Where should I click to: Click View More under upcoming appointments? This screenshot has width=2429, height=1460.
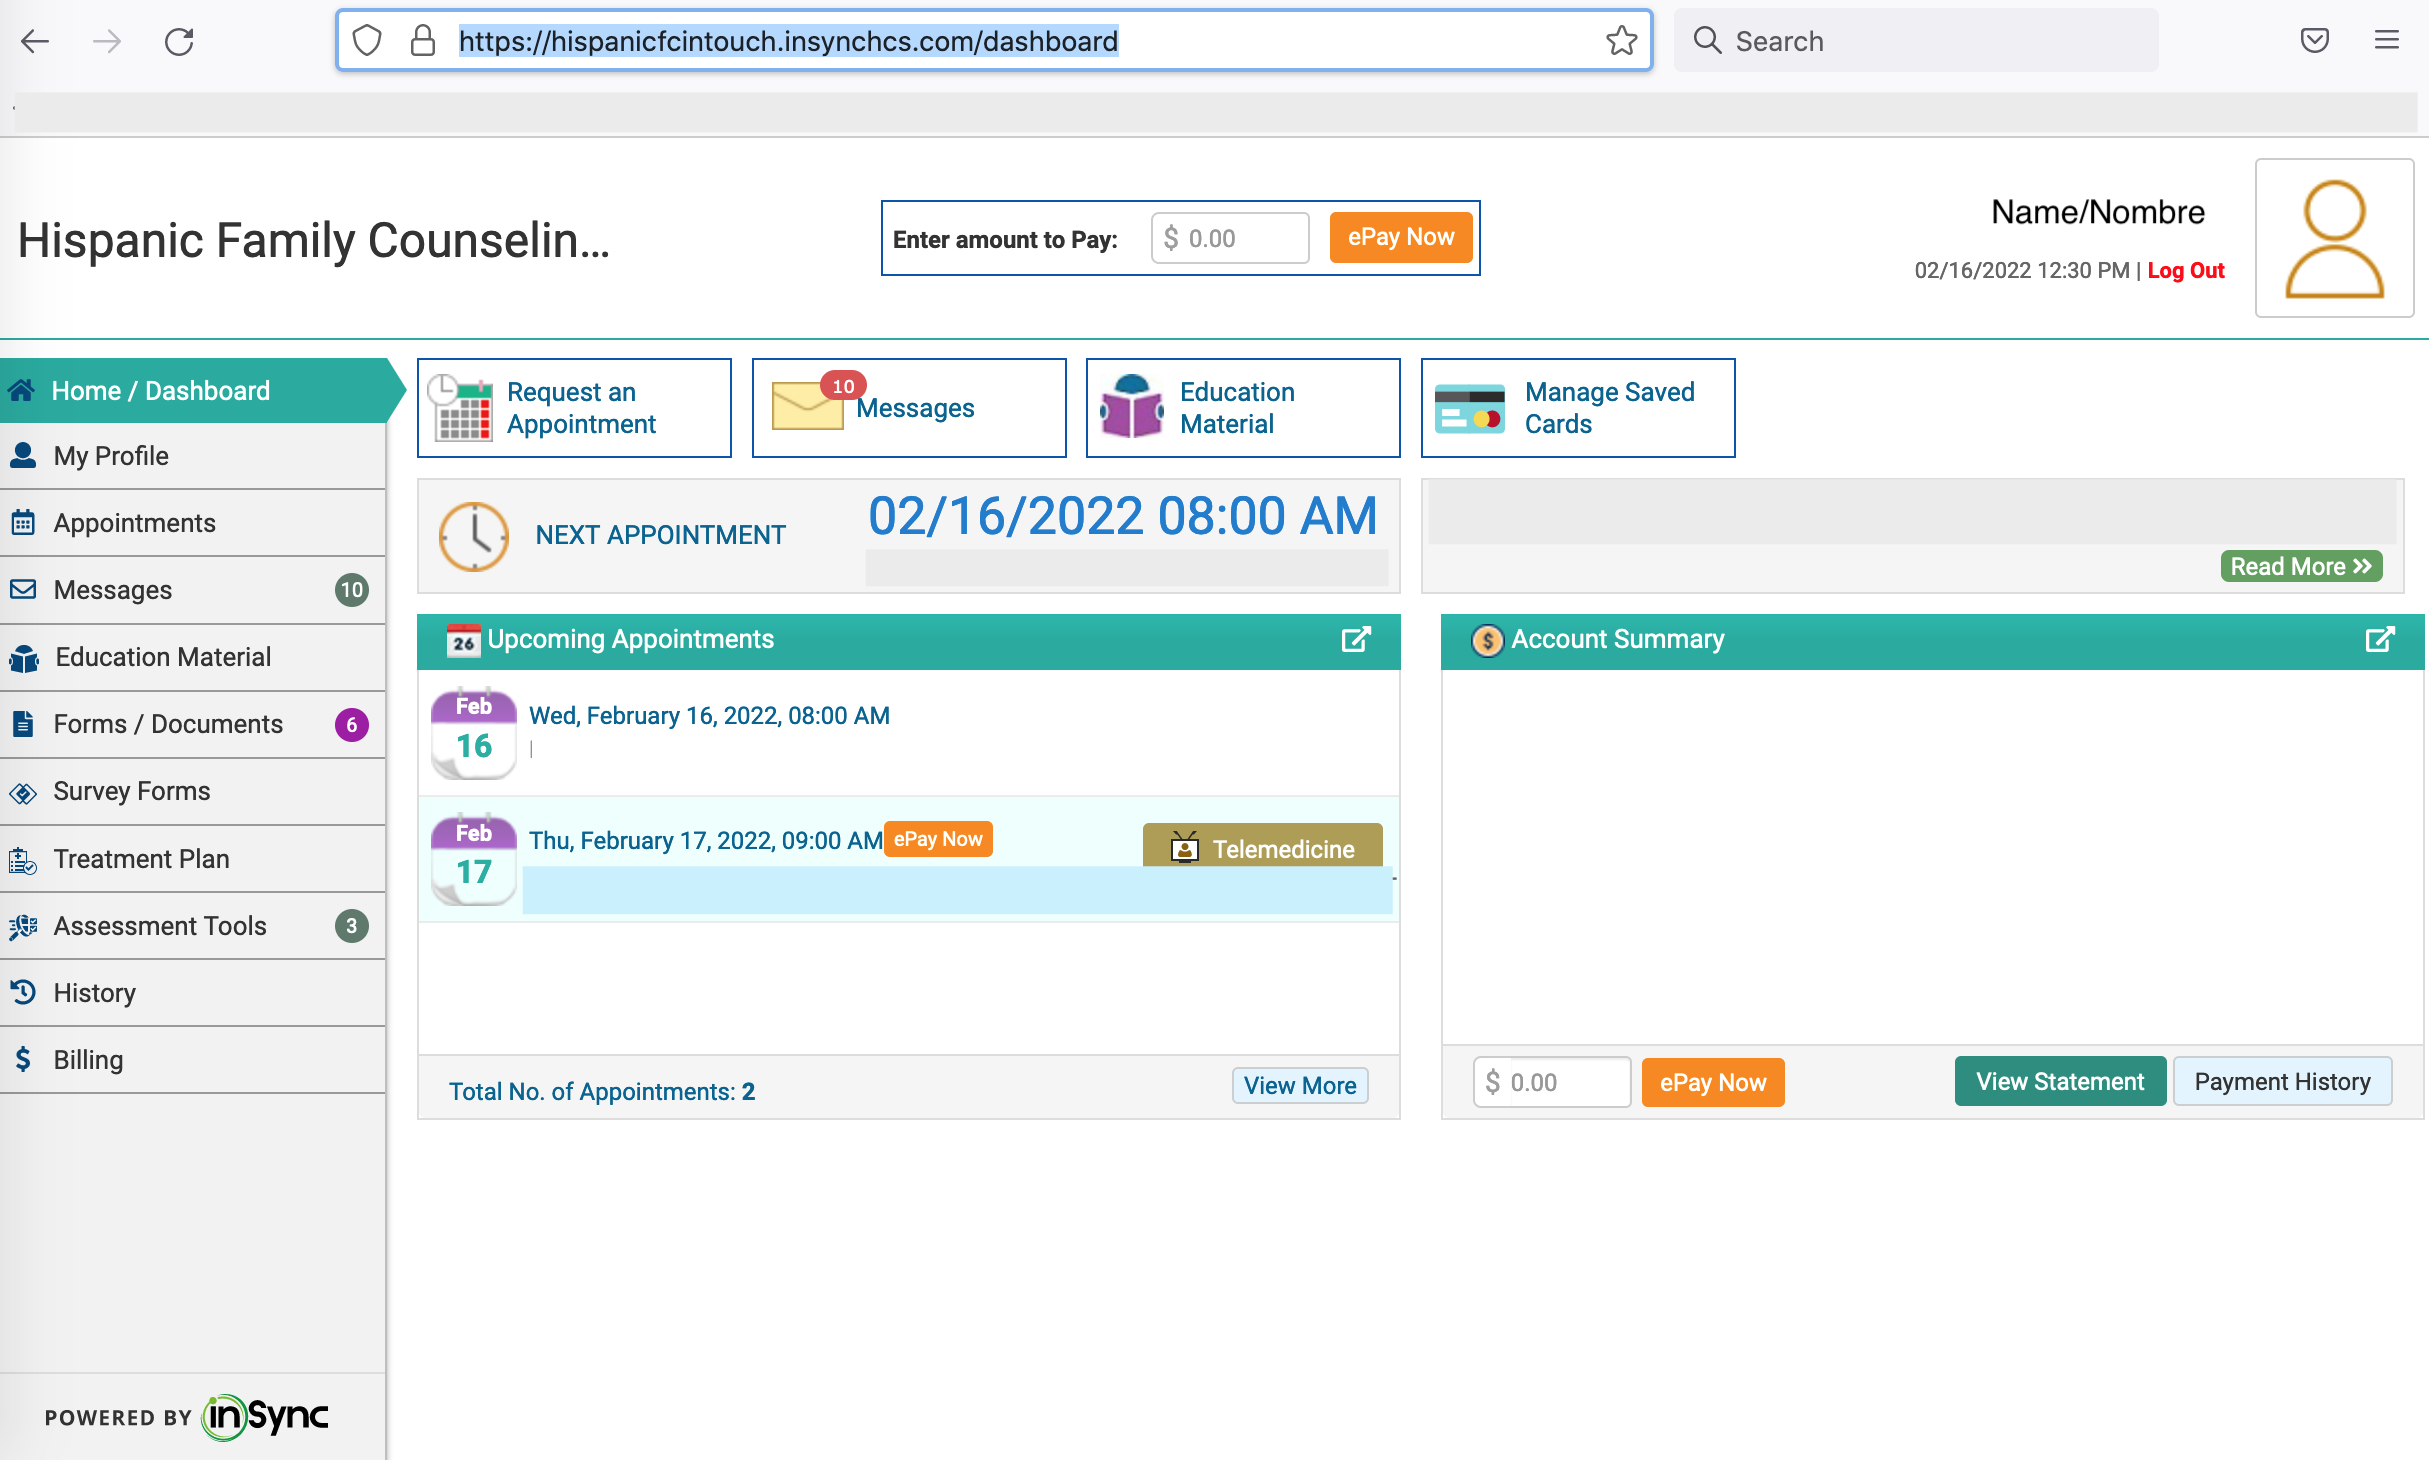click(1299, 1086)
